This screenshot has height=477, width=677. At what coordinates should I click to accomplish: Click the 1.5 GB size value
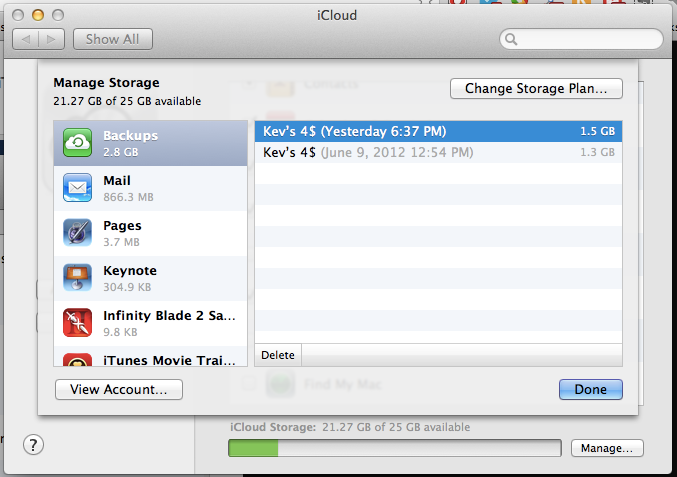[x=597, y=131]
